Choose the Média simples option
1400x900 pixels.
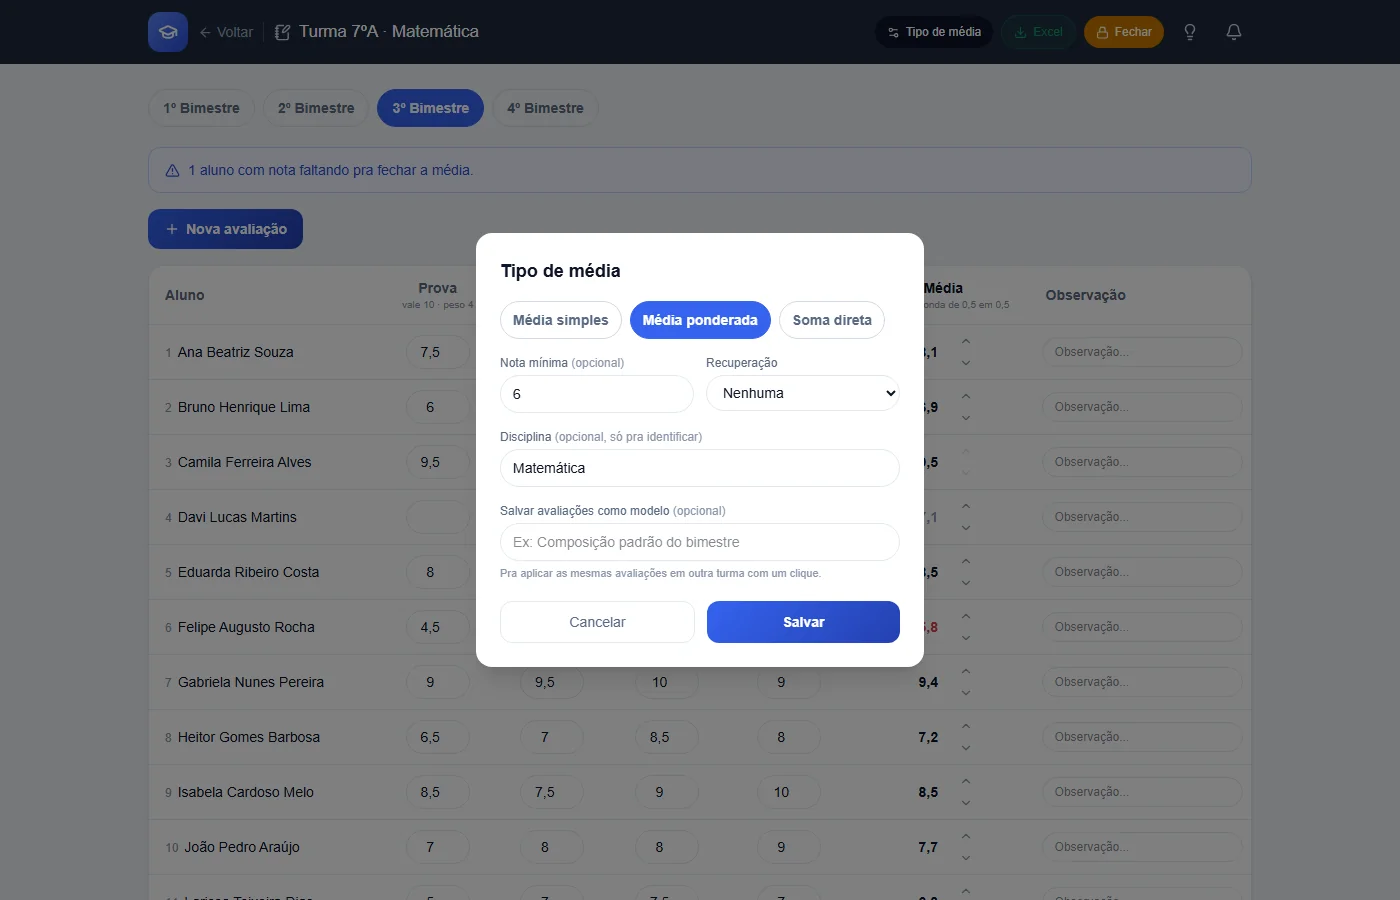click(561, 320)
